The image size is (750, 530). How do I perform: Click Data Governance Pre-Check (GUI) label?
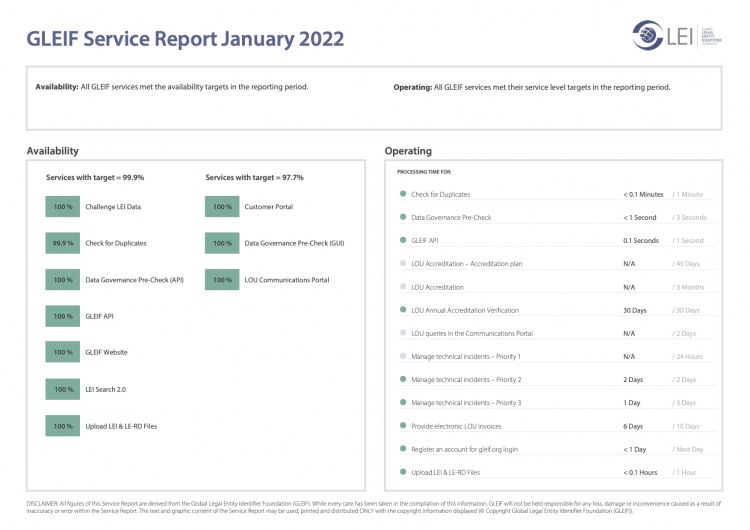point(294,243)
